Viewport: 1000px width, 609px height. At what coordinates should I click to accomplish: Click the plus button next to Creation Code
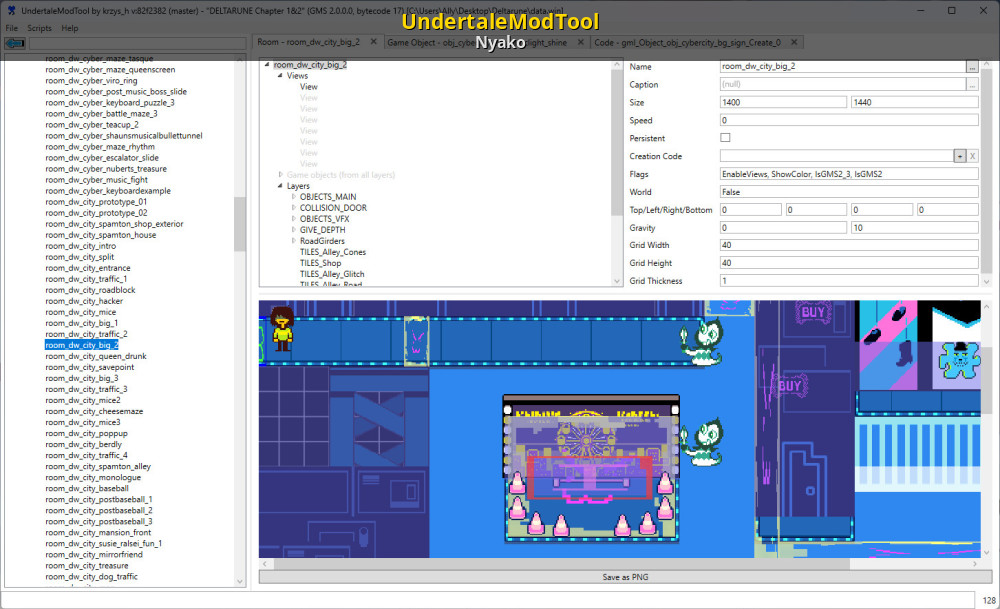960,156
